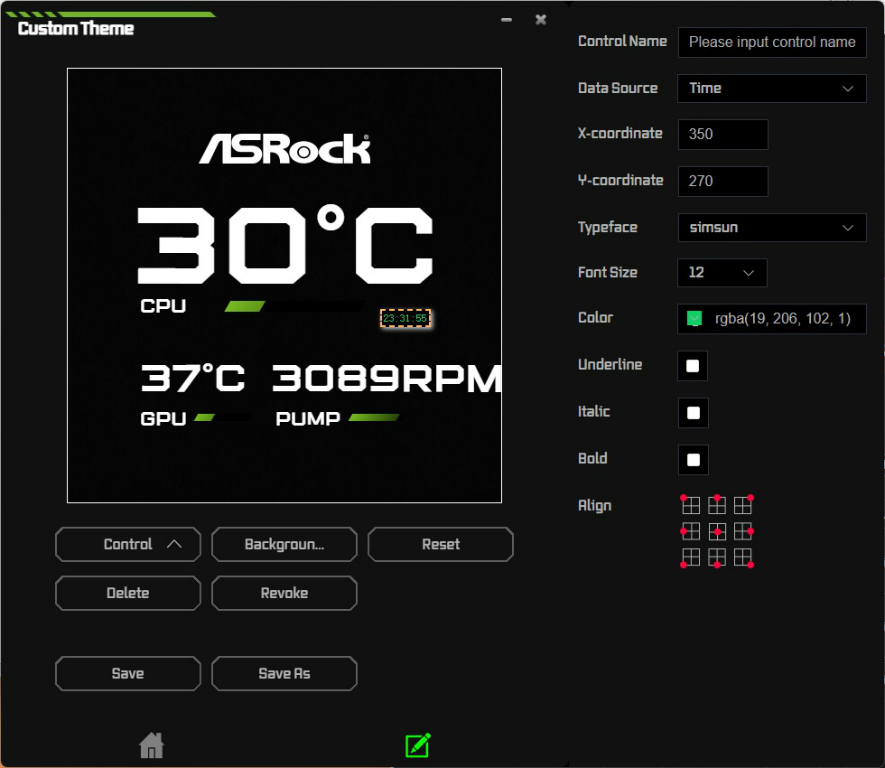The width and height of the screenshot is (885, 768).
Task: Open the Data Source dropdown
Action: coord(771,88)
